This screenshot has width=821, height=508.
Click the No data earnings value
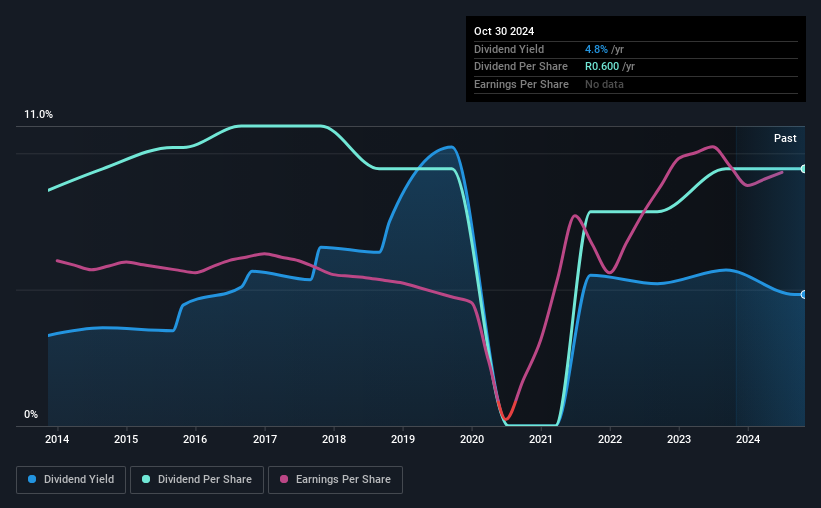(604, 84)
